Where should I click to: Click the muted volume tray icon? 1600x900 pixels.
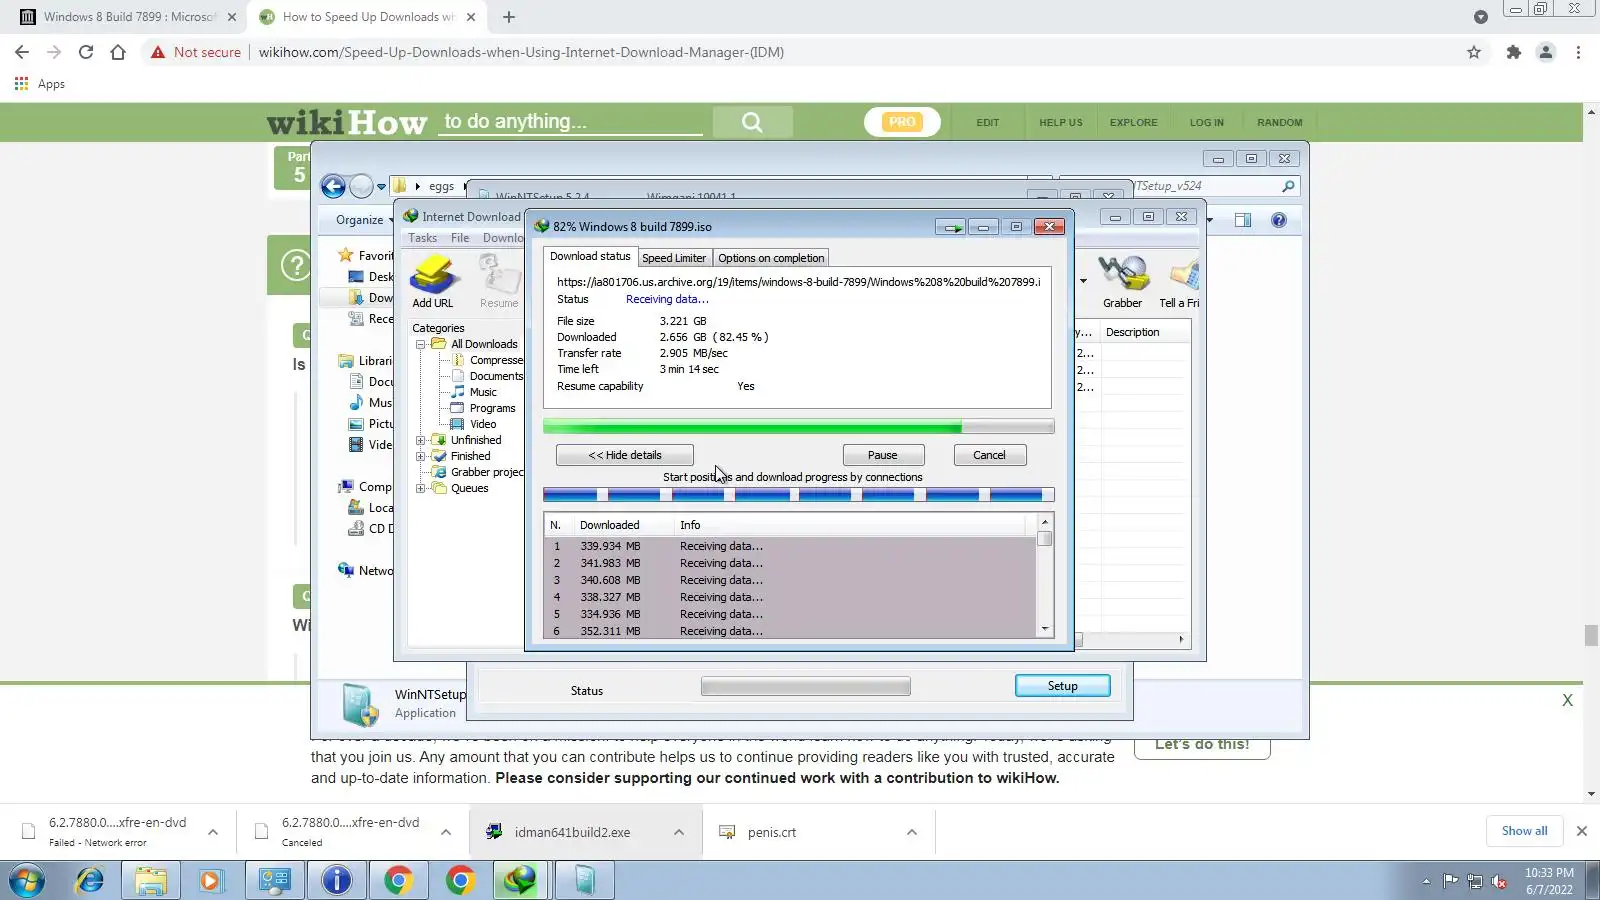(x=1499, y=881)
